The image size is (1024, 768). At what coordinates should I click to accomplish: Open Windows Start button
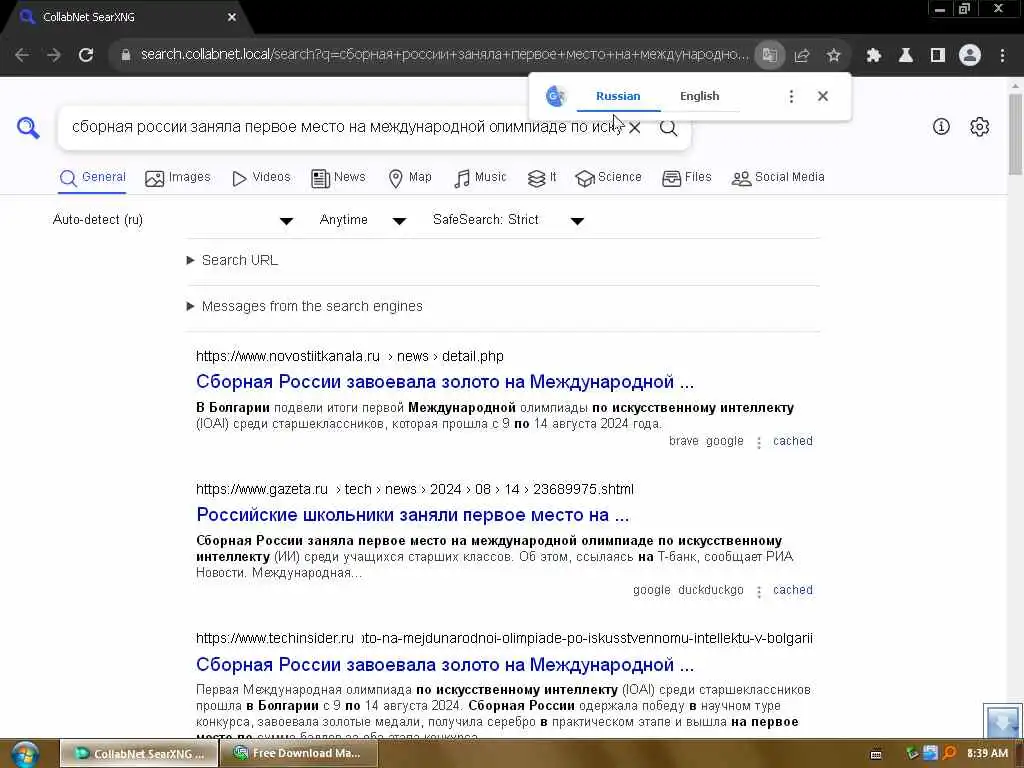(25, 754)
